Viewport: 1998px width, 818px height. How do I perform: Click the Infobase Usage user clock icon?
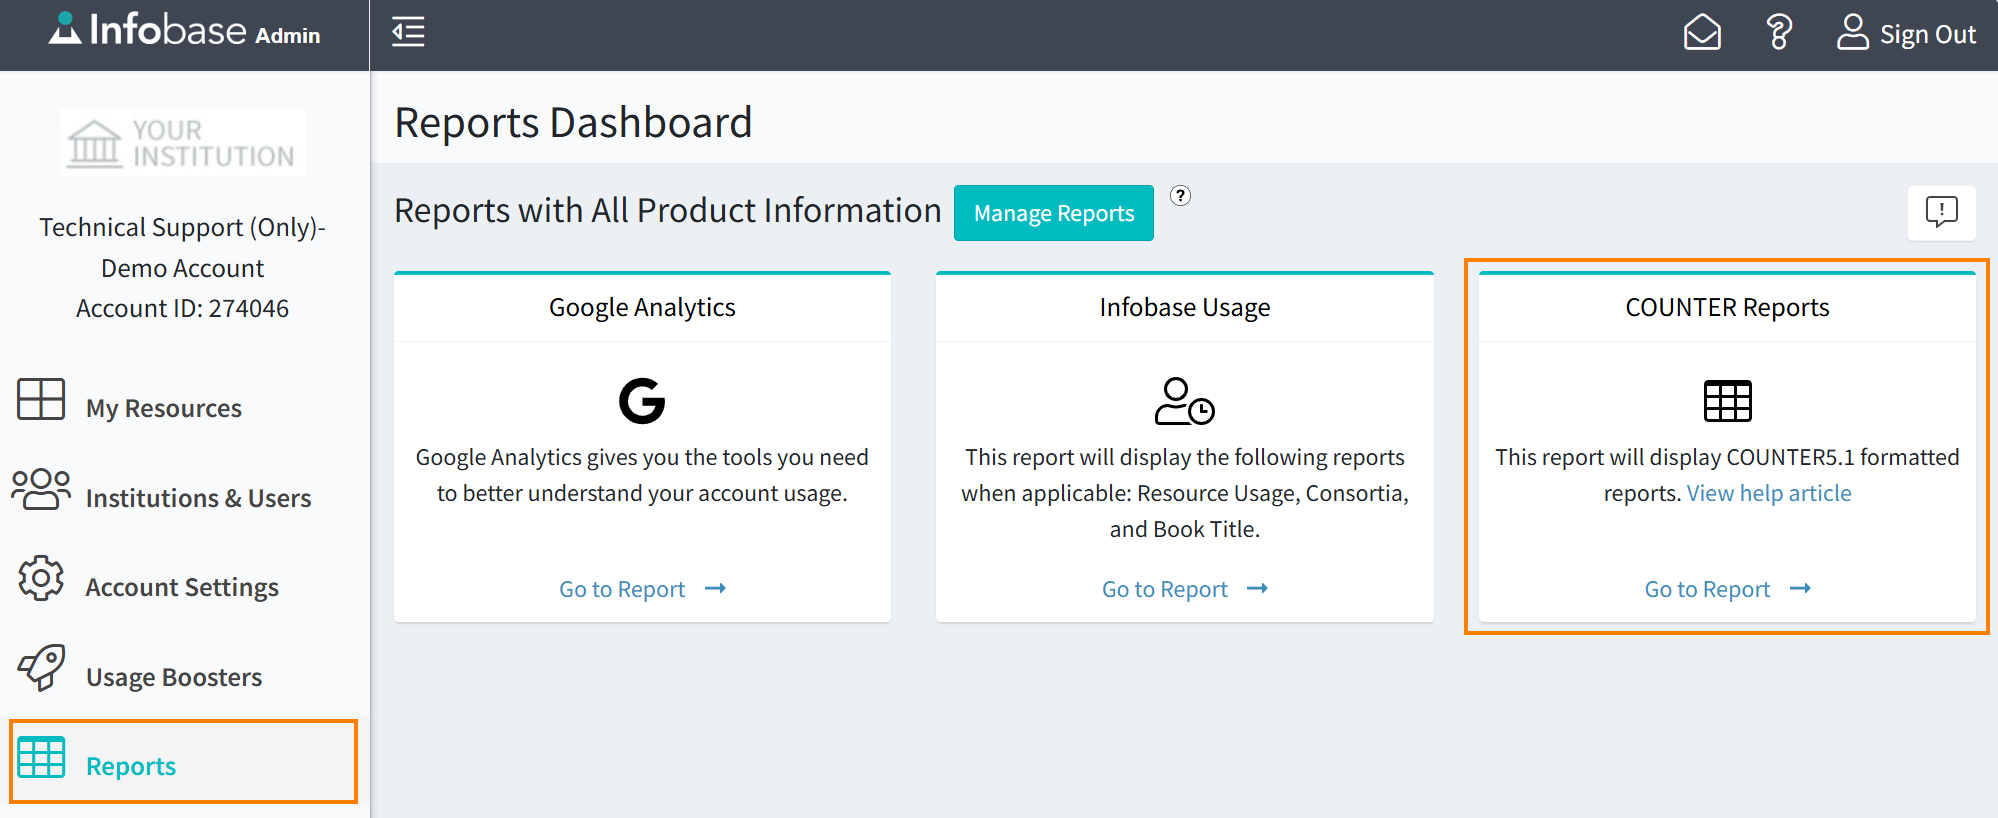(1184, 401)
